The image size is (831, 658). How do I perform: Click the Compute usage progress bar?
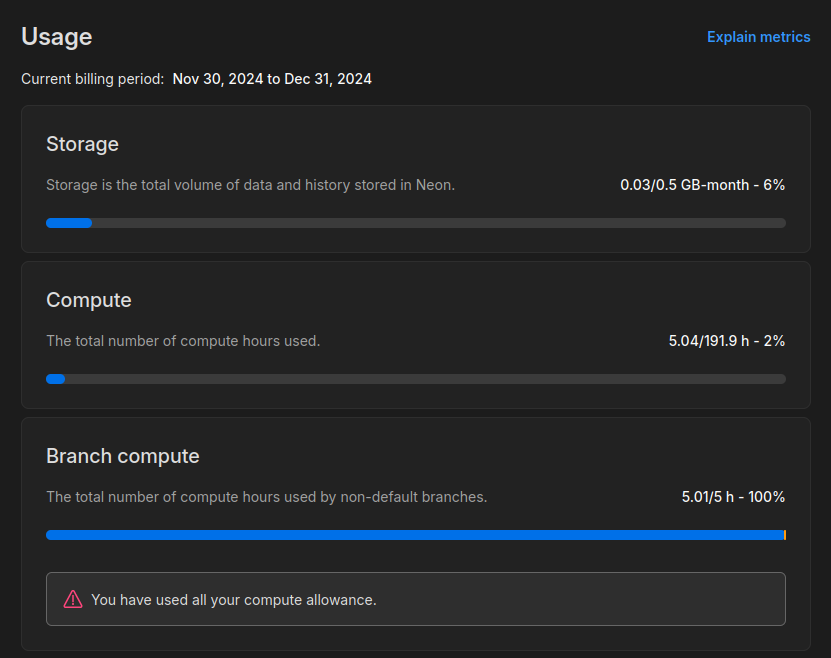point(415,379)
